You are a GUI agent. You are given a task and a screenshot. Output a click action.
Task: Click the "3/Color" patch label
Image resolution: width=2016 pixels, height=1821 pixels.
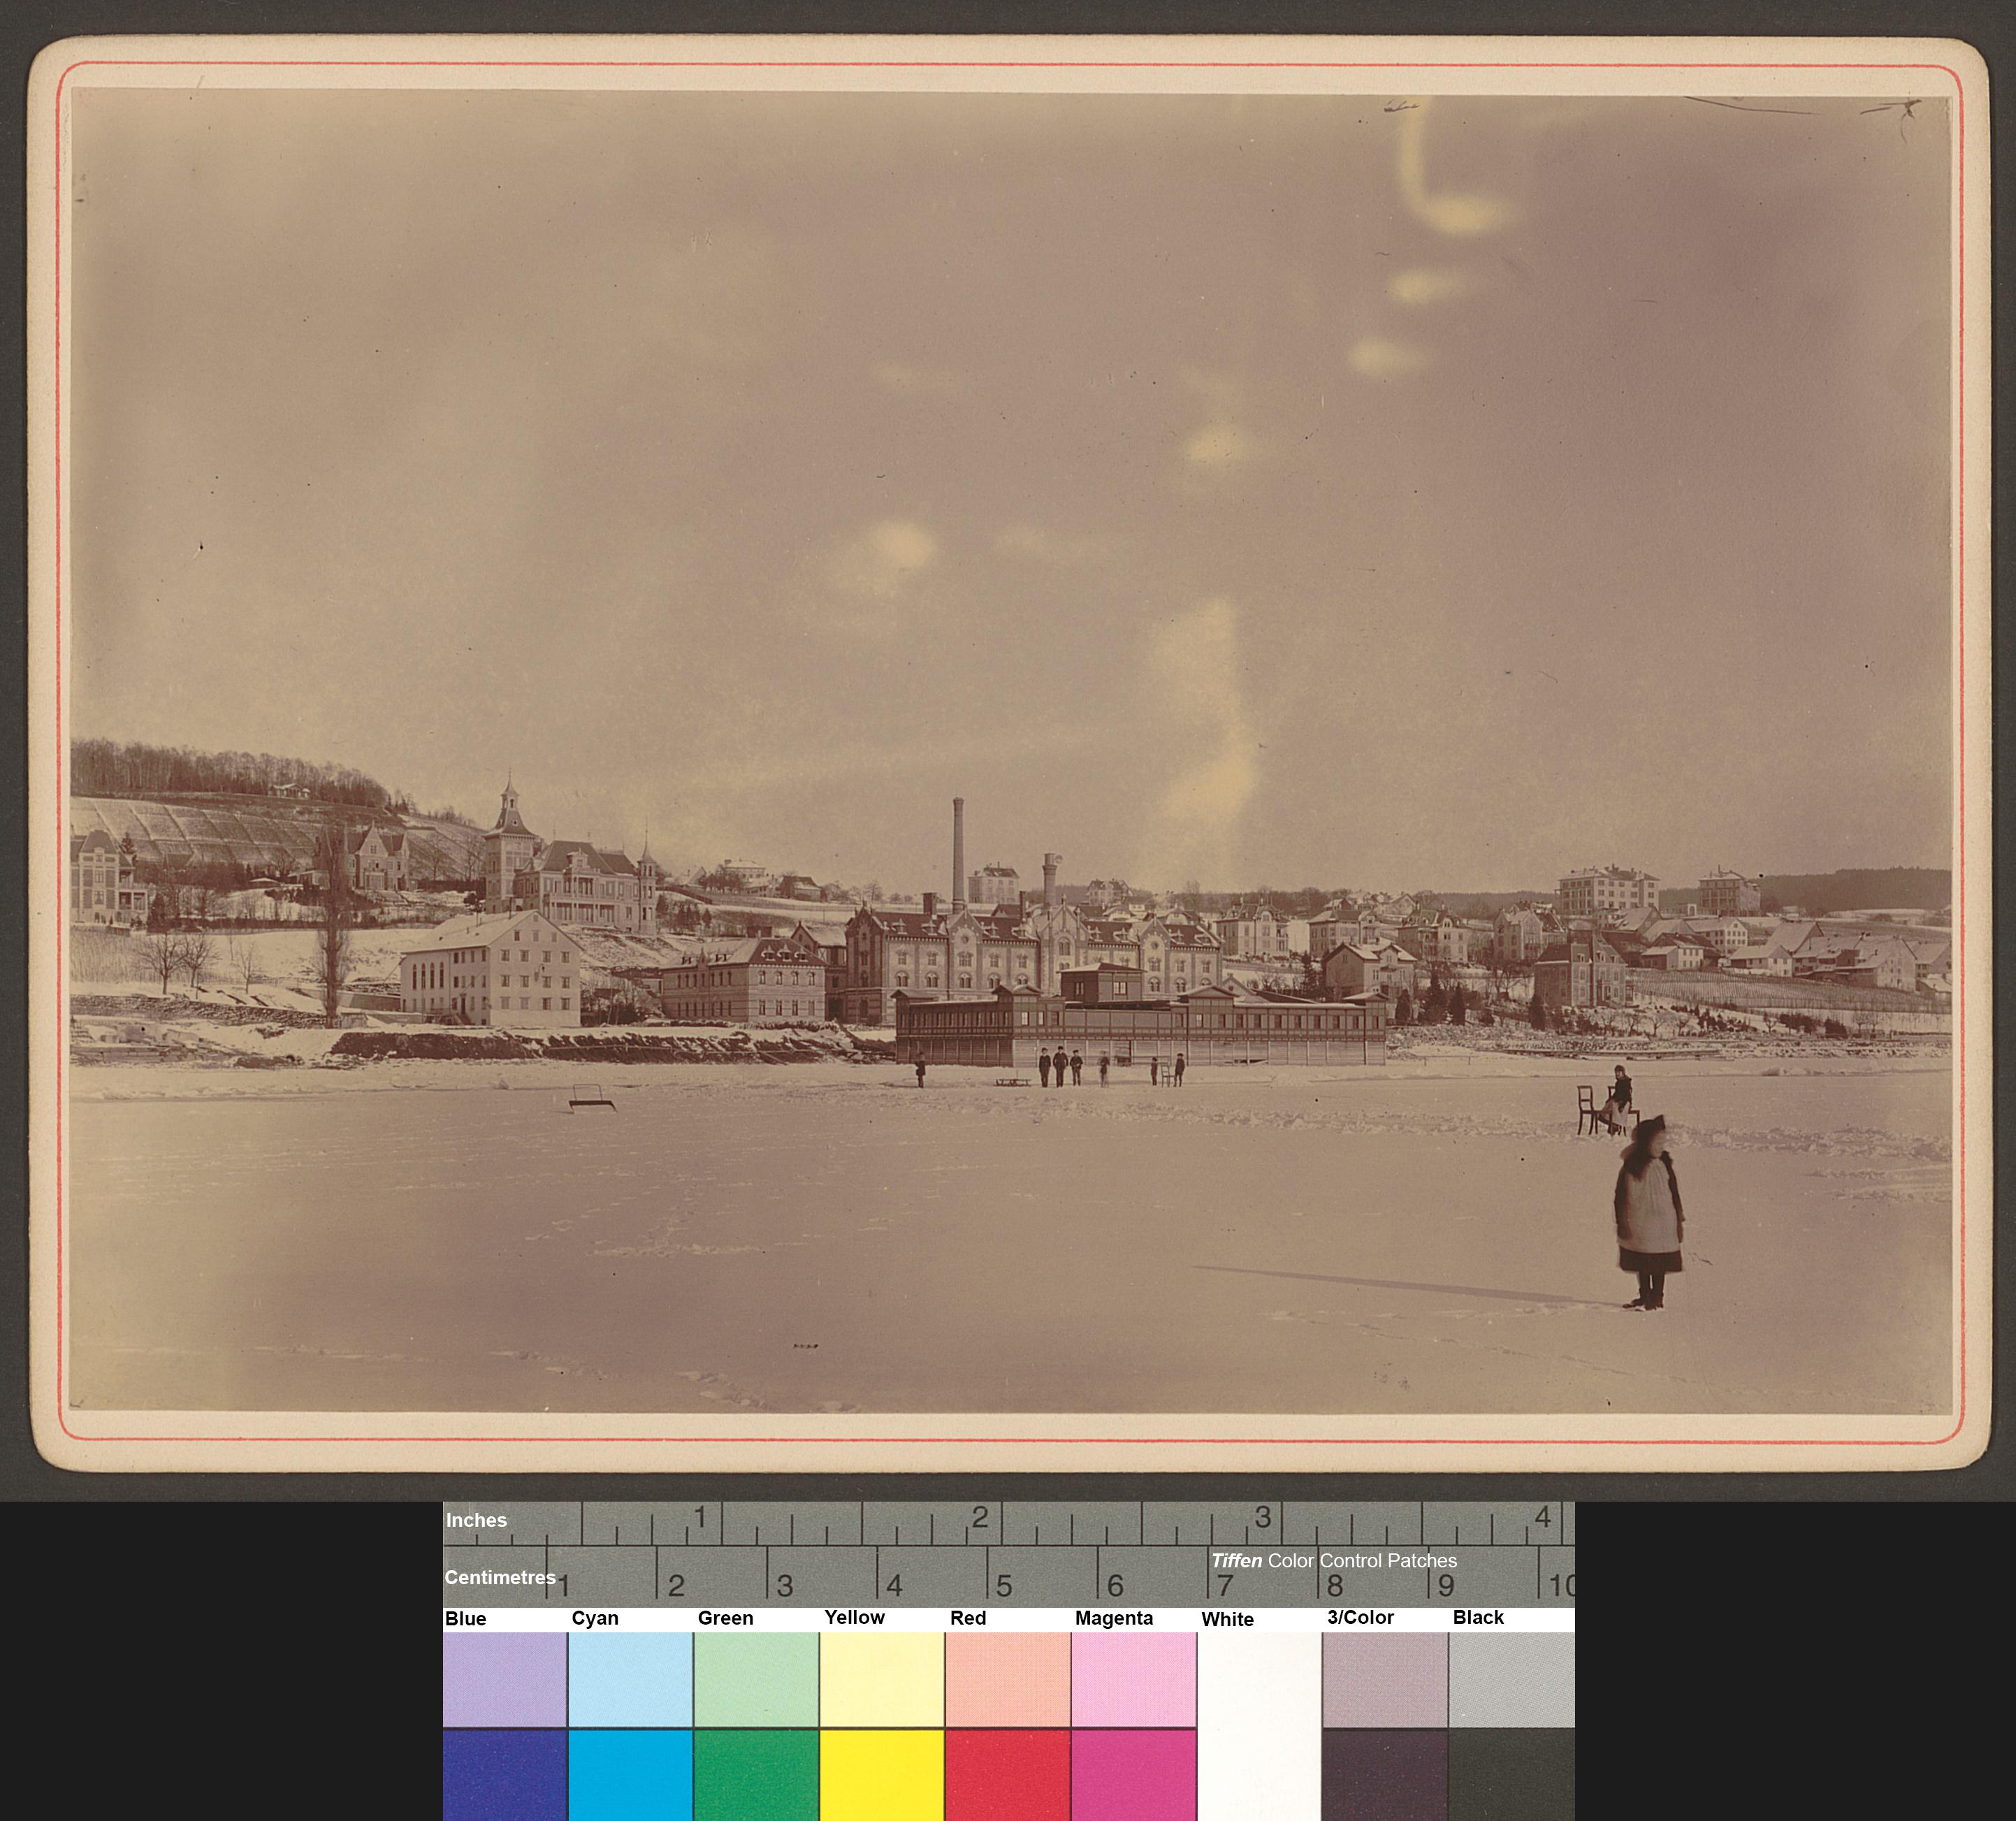(x=1360, y=1617)
